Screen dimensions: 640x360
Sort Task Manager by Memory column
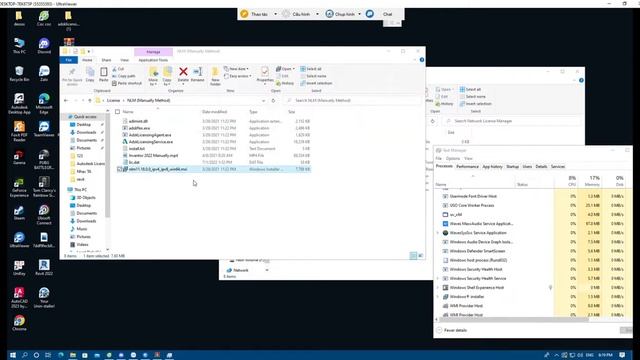[591, 181]
